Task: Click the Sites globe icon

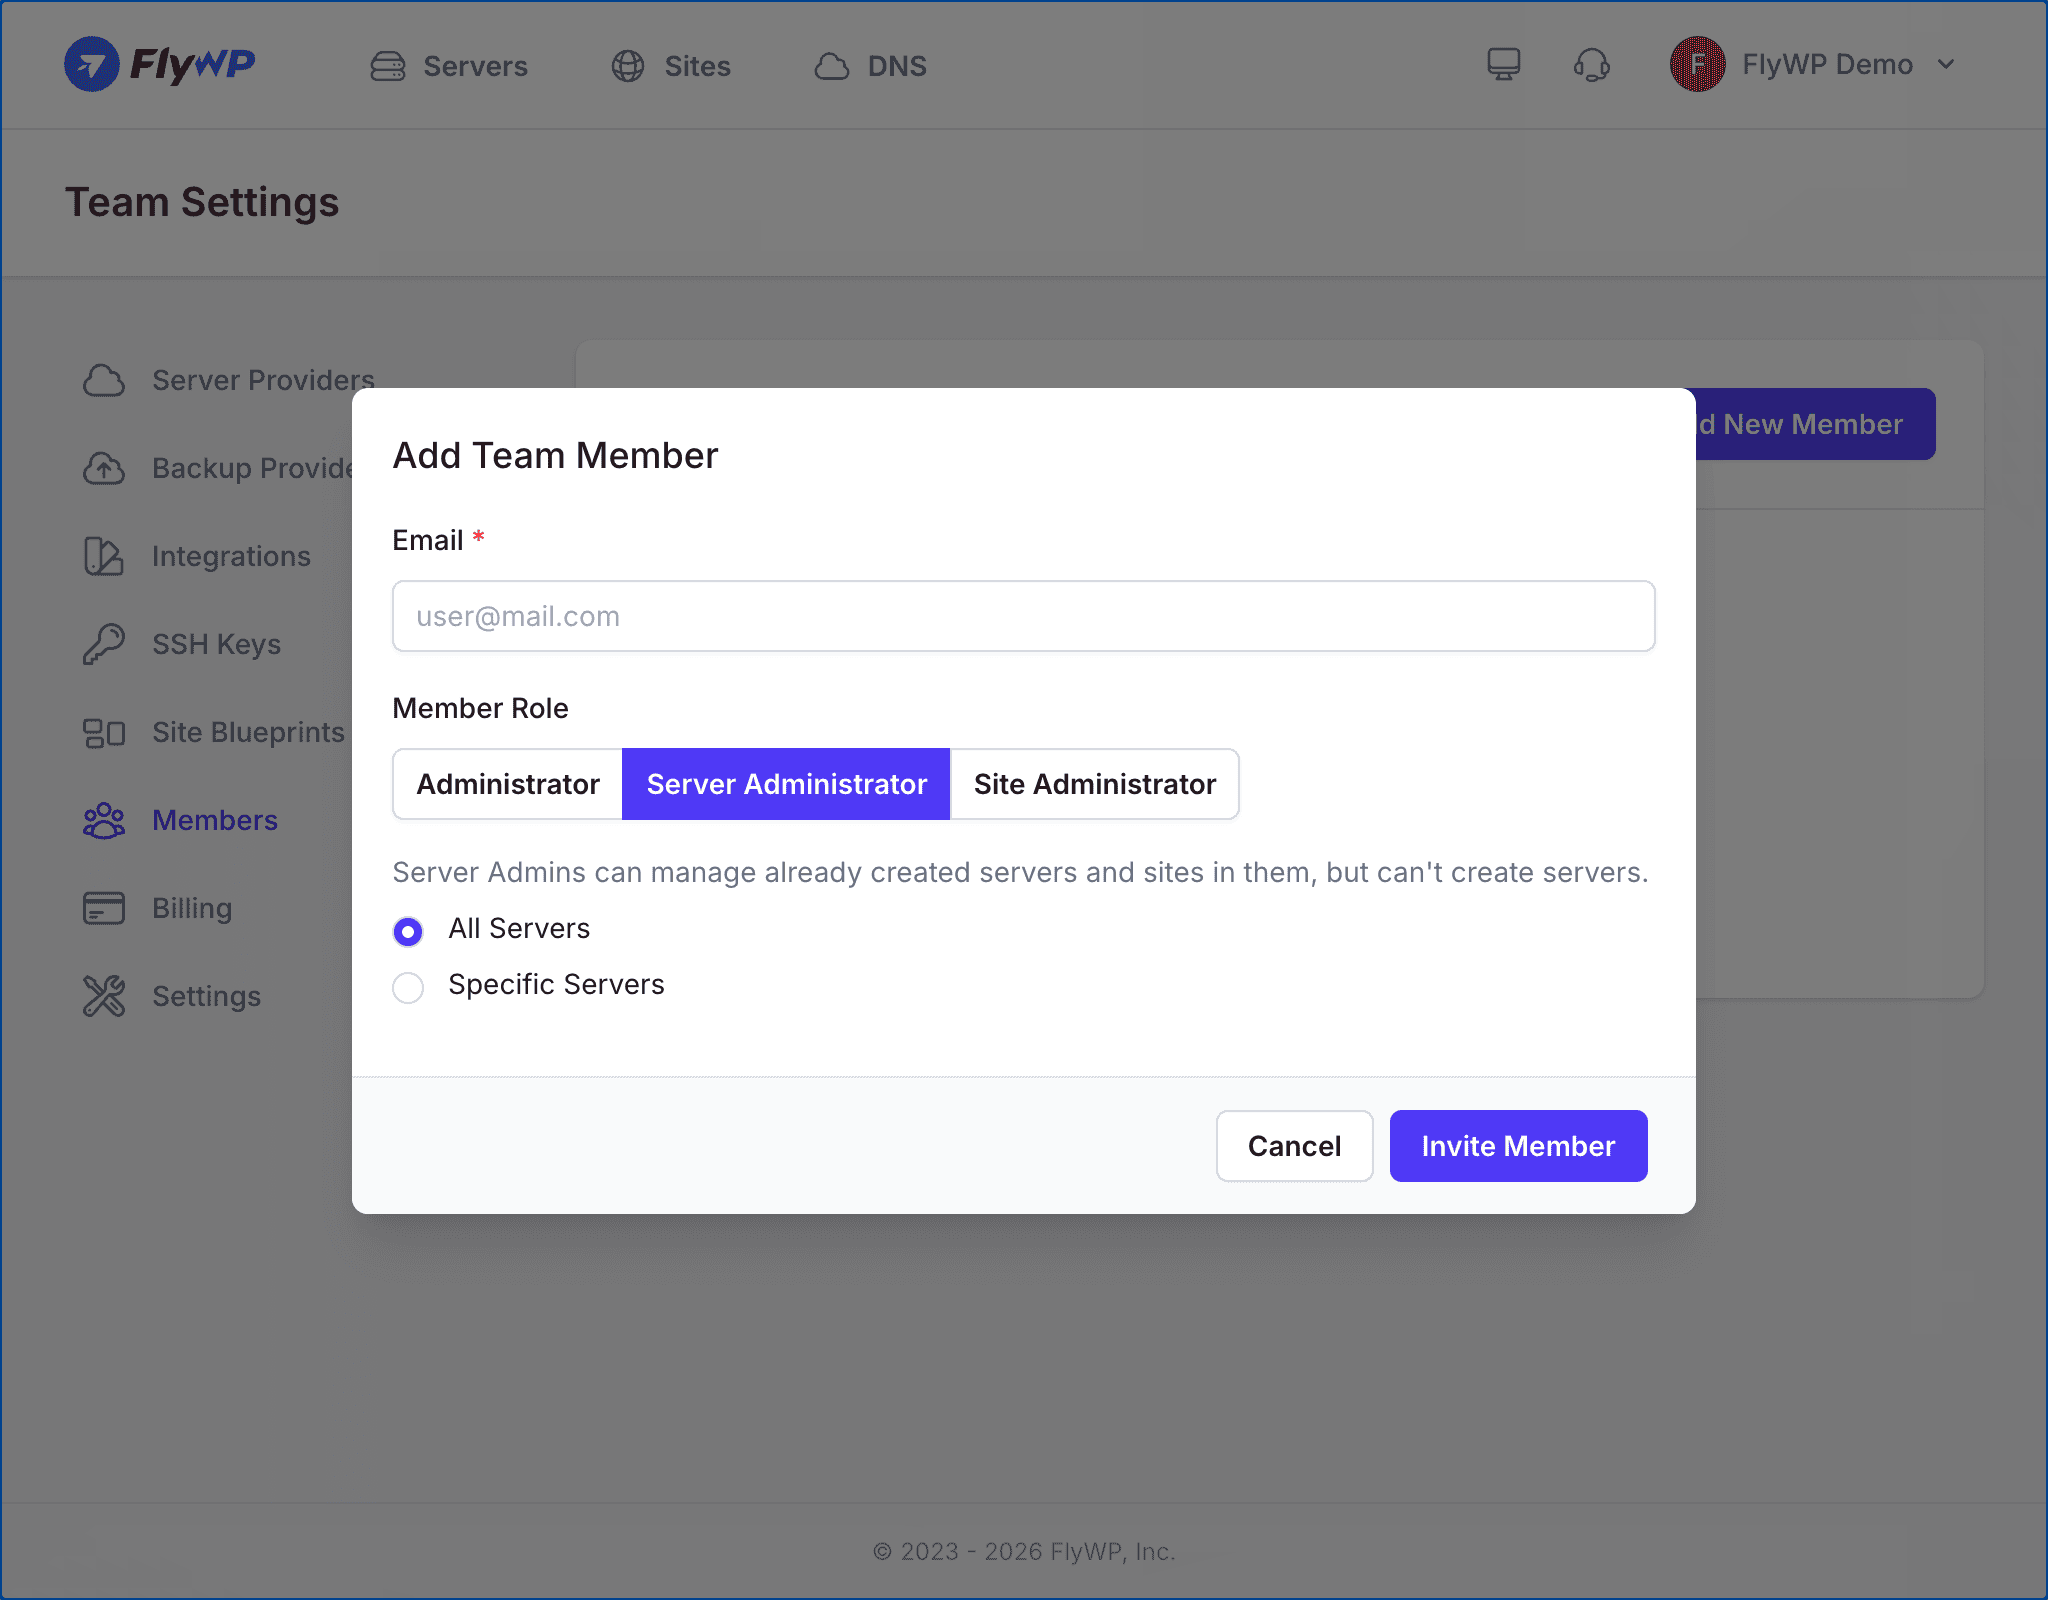Action: 628,66
